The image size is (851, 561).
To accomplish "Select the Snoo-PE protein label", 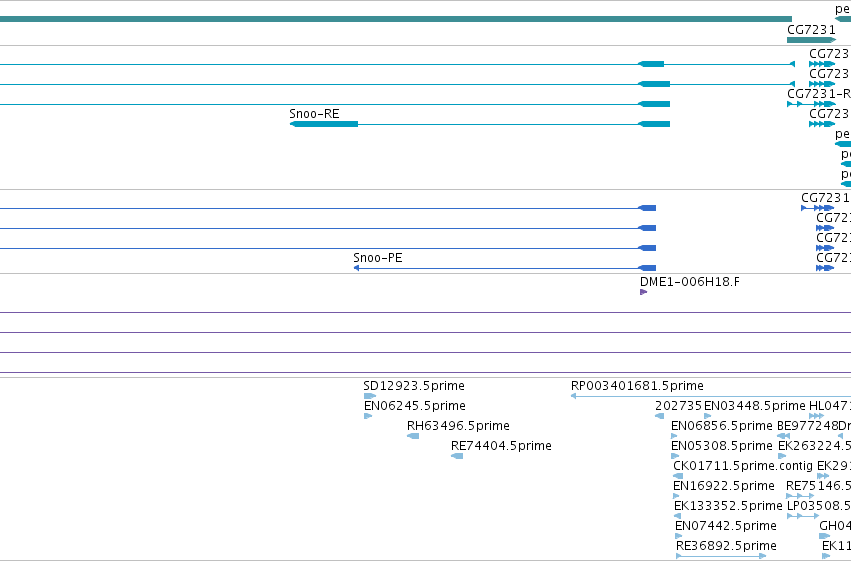I will tap(378, 258).
